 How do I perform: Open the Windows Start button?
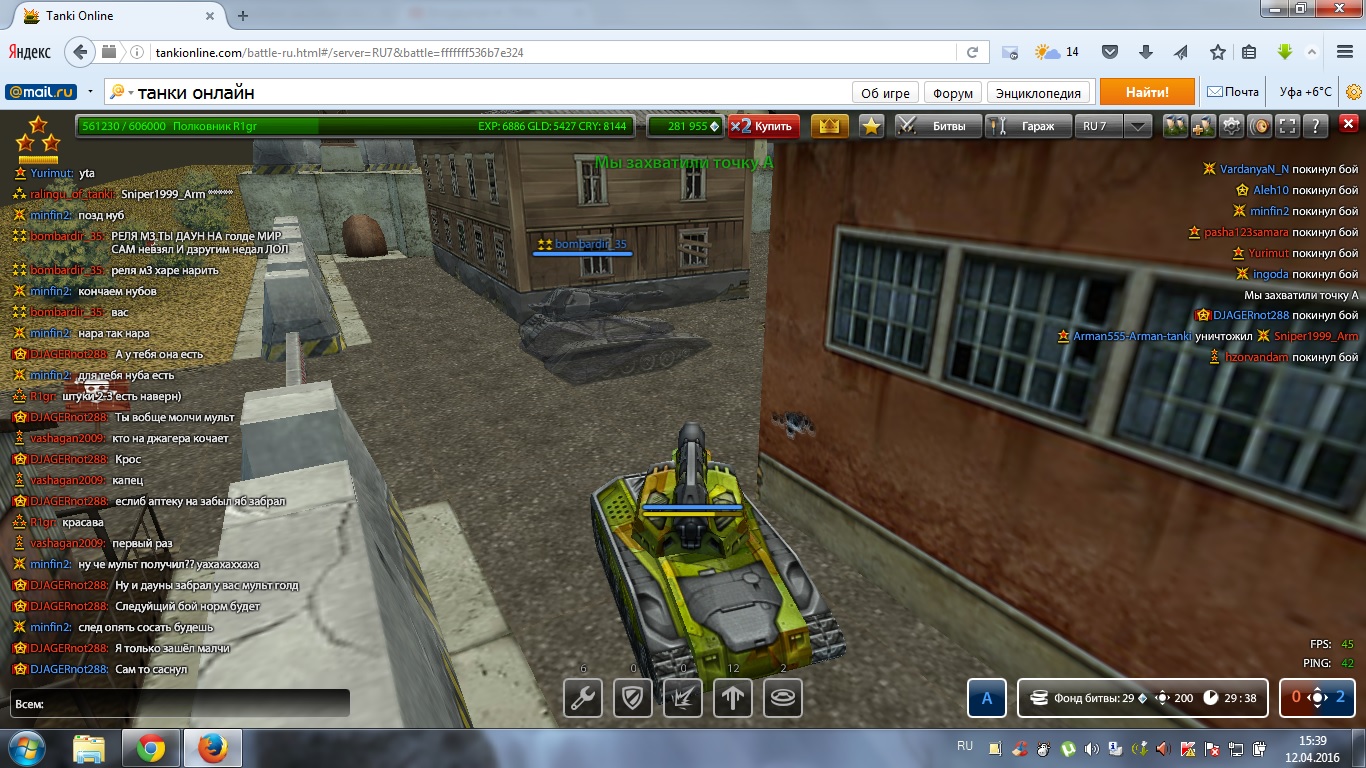[x=26, y=748]
